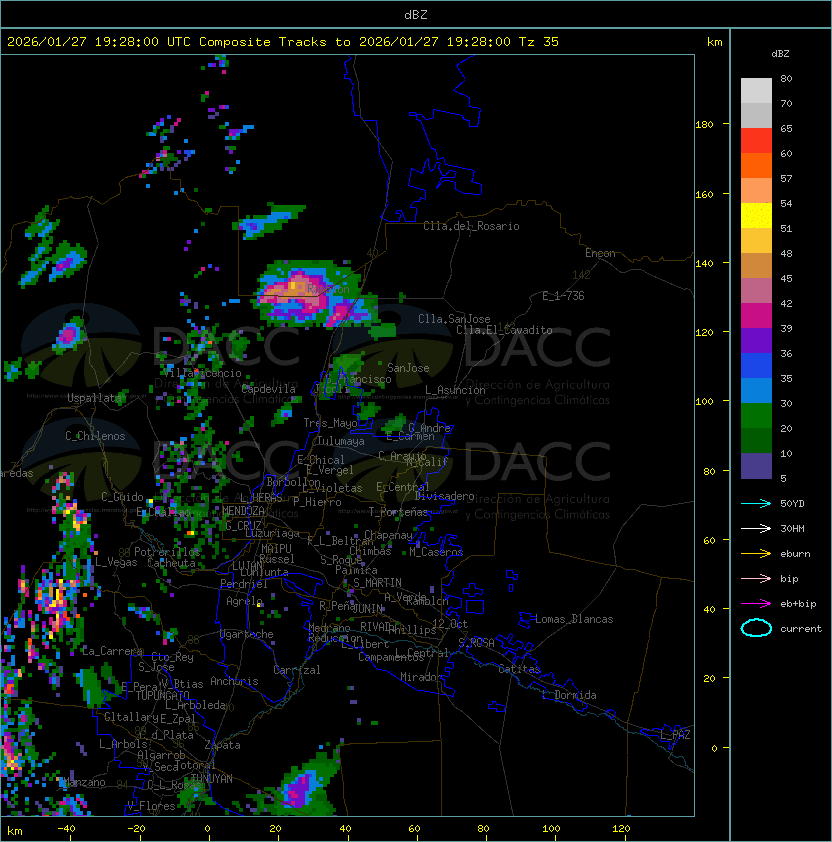Select the magenta 42 dBZ swatch
Screen dimensions: 832x842
tap(756, 316)
